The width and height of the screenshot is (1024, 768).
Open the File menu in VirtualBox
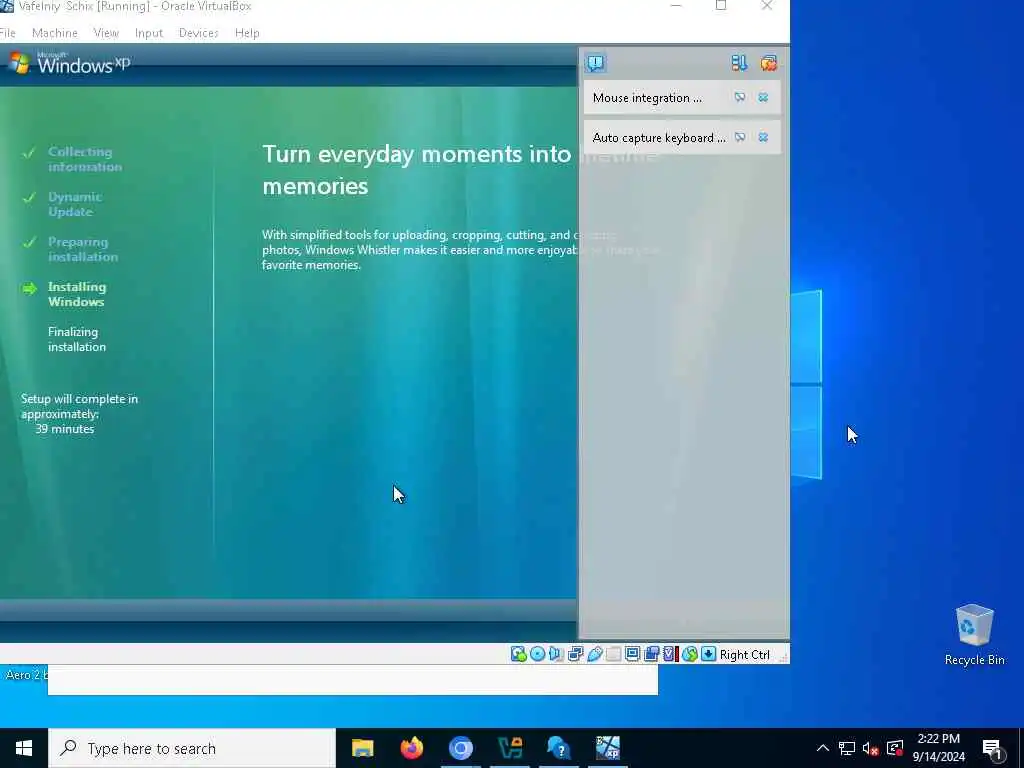pyautogui.click(x=7, y=33)
